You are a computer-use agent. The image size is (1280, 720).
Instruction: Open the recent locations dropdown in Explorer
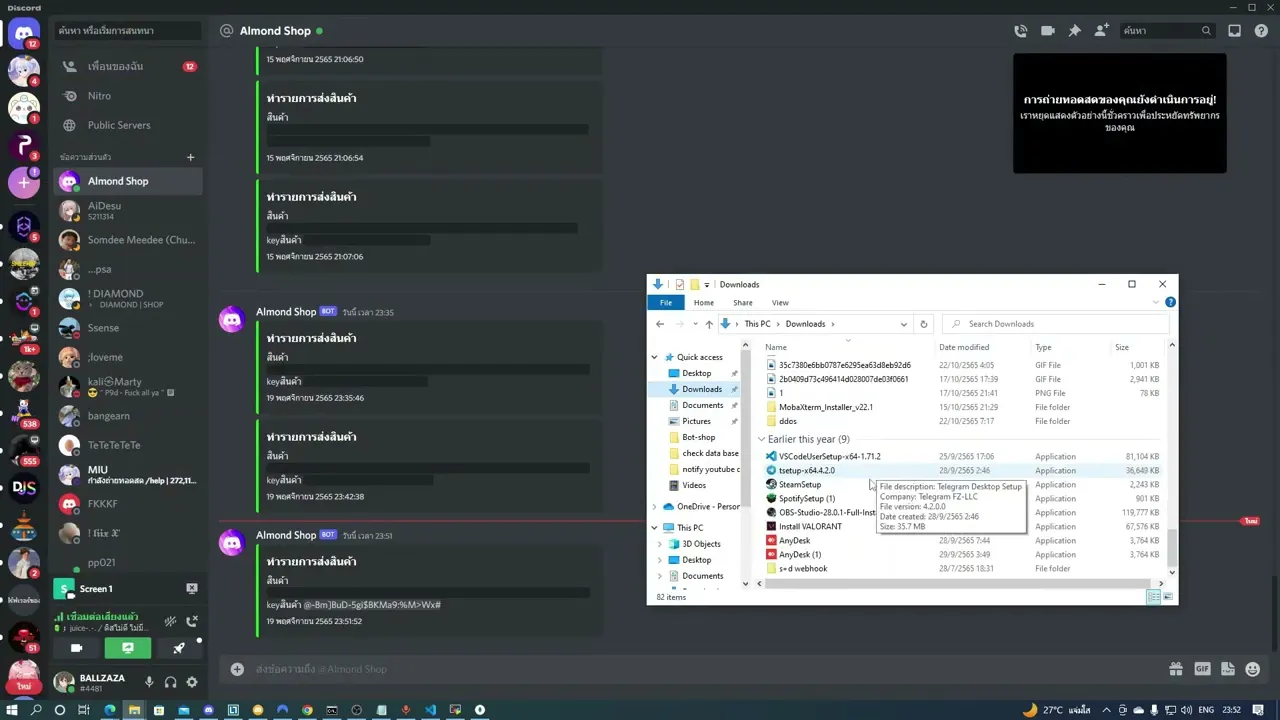(x=696, y=324)
